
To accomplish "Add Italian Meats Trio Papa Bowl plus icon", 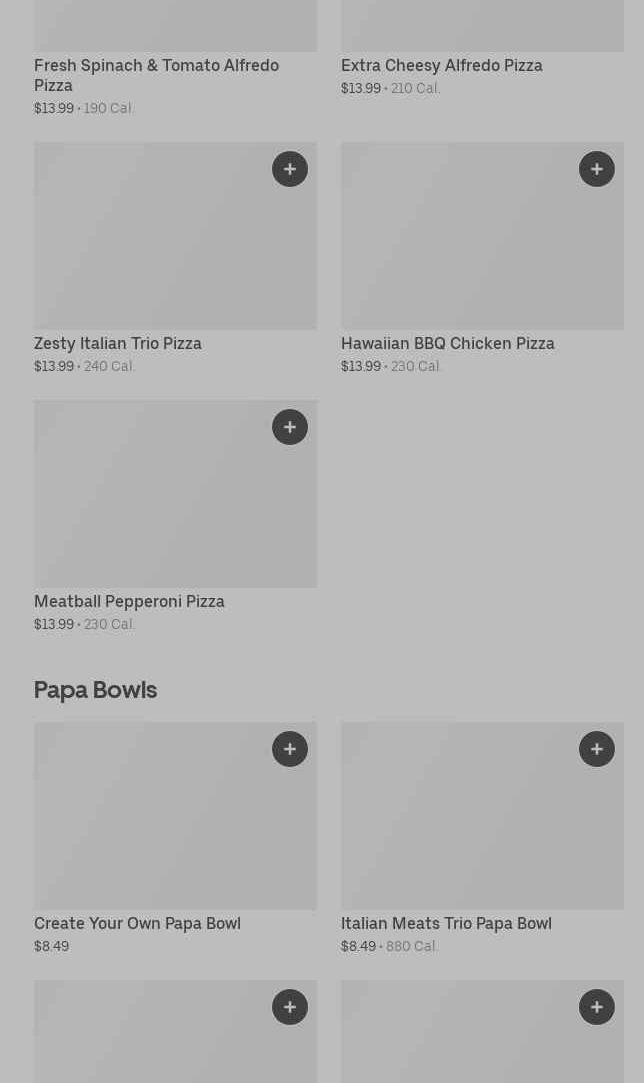I will 597,749.
